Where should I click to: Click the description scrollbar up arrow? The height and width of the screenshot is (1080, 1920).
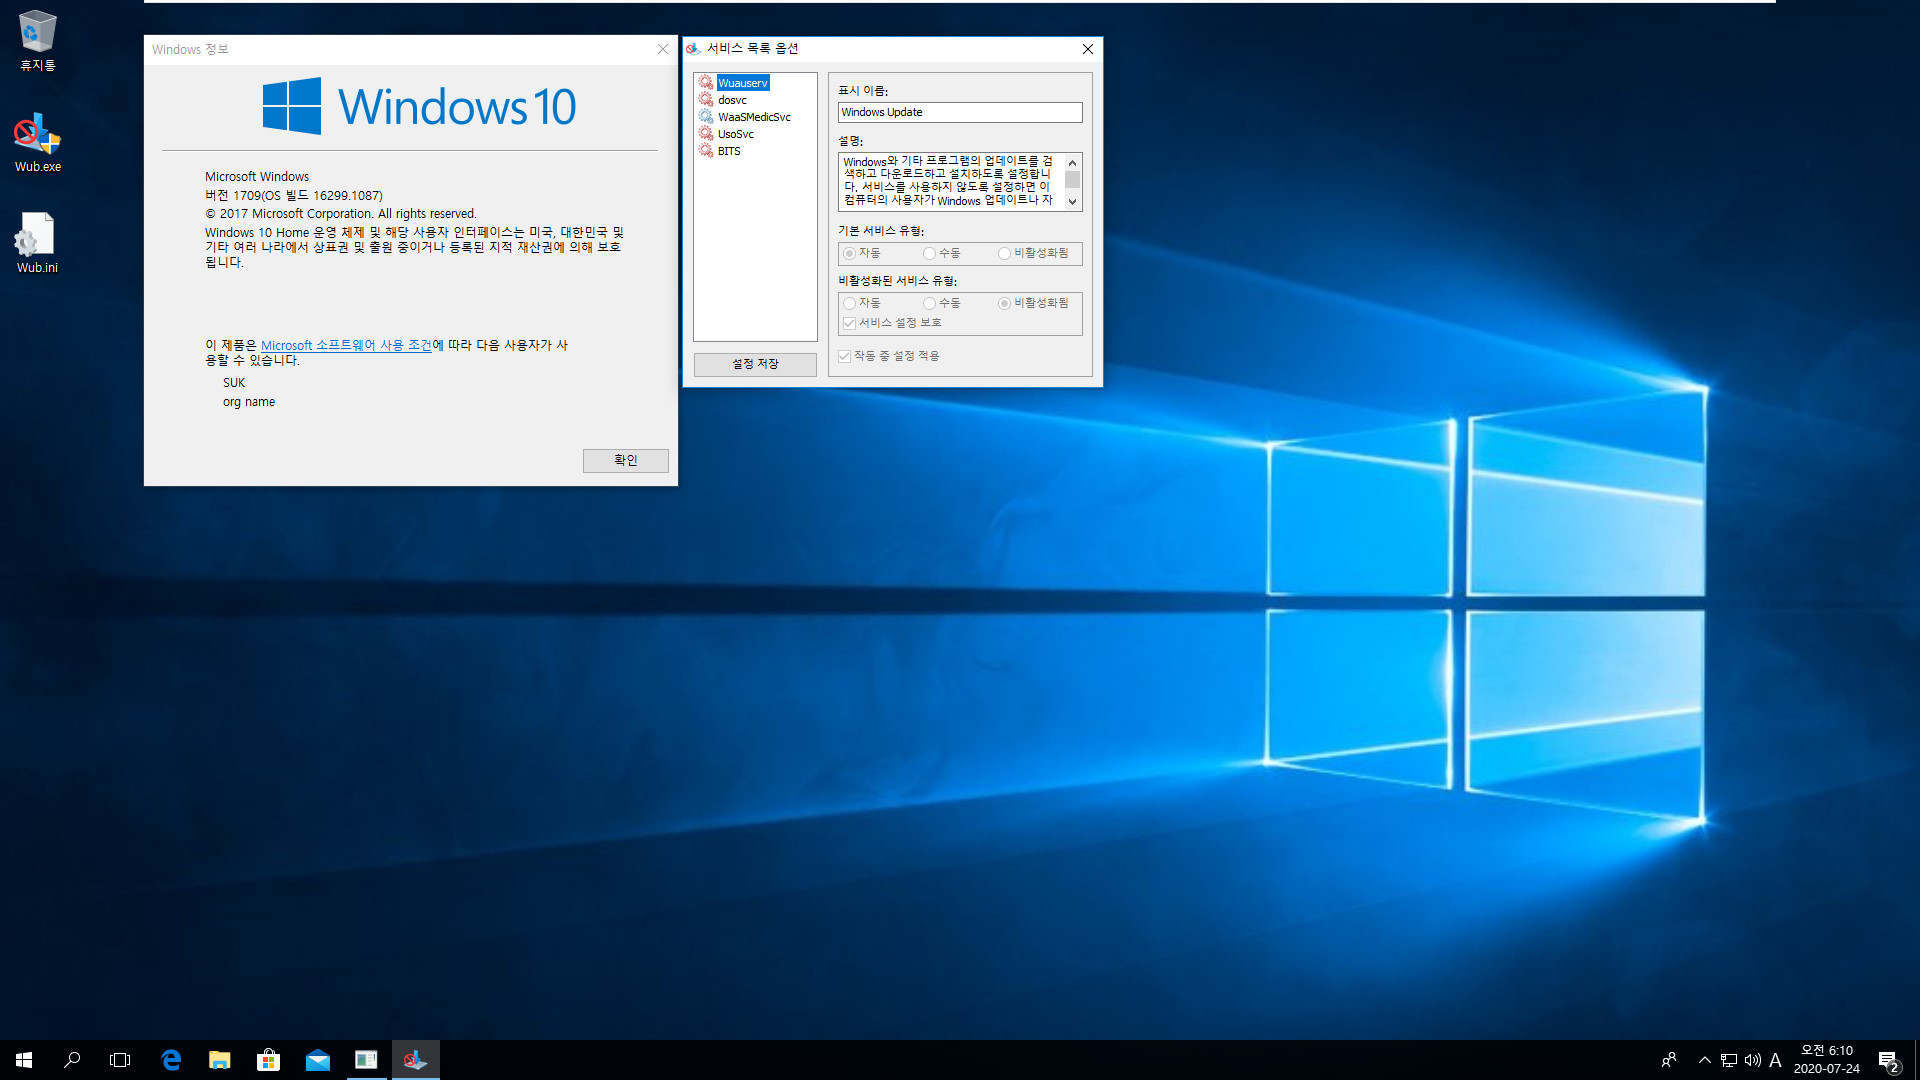tap(1072, 162)
